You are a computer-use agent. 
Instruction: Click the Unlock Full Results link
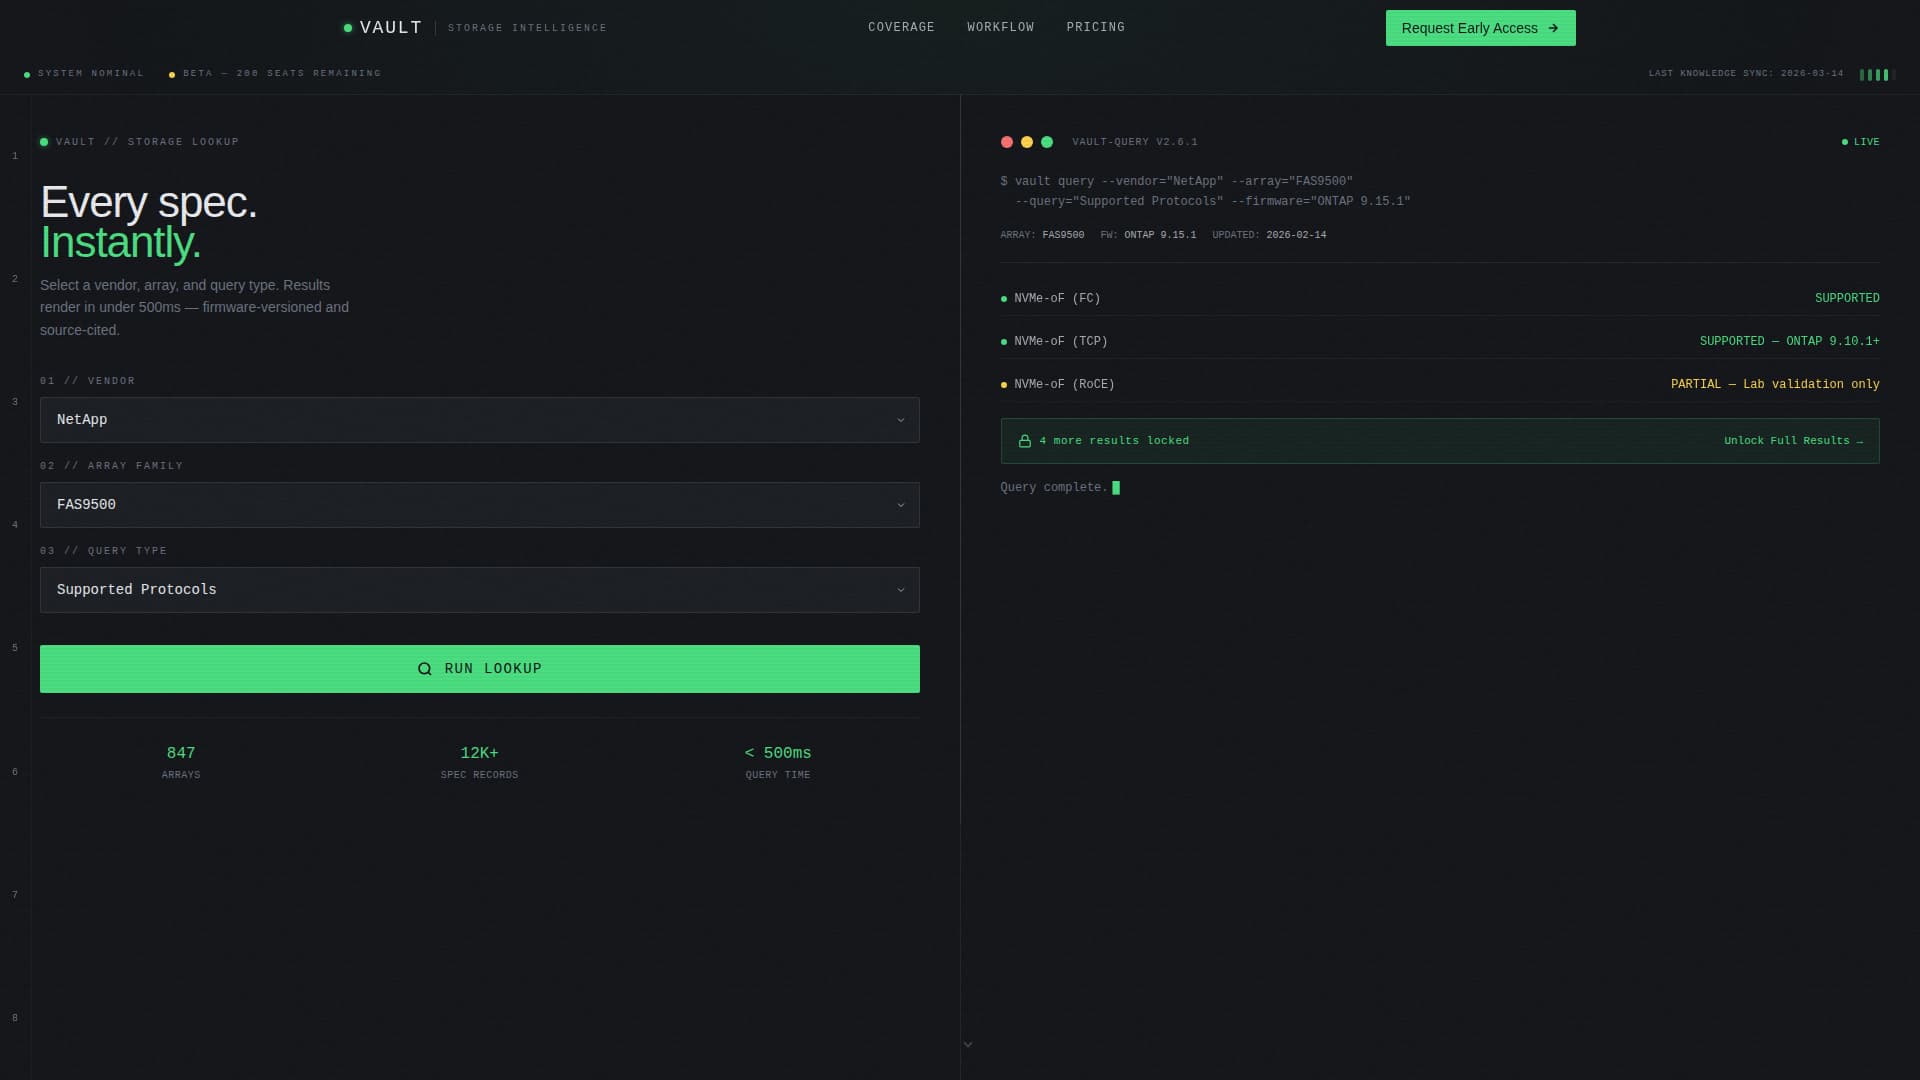(1794, 440)
